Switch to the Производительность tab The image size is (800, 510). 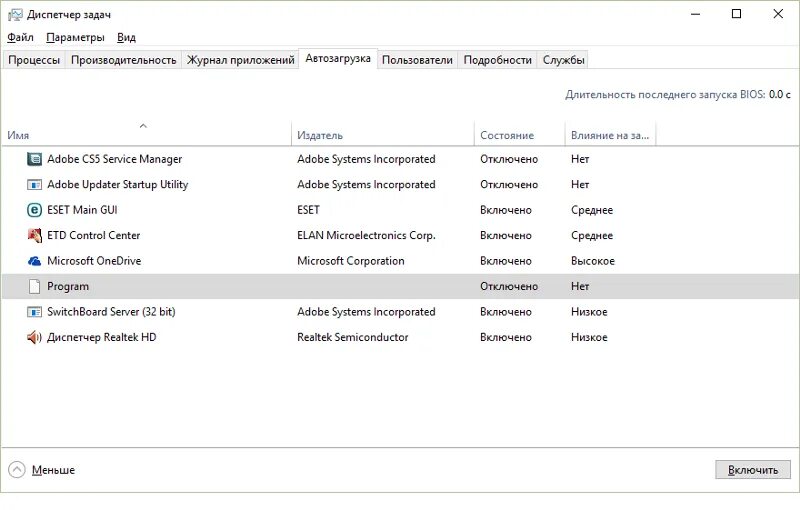click(124, 60)
